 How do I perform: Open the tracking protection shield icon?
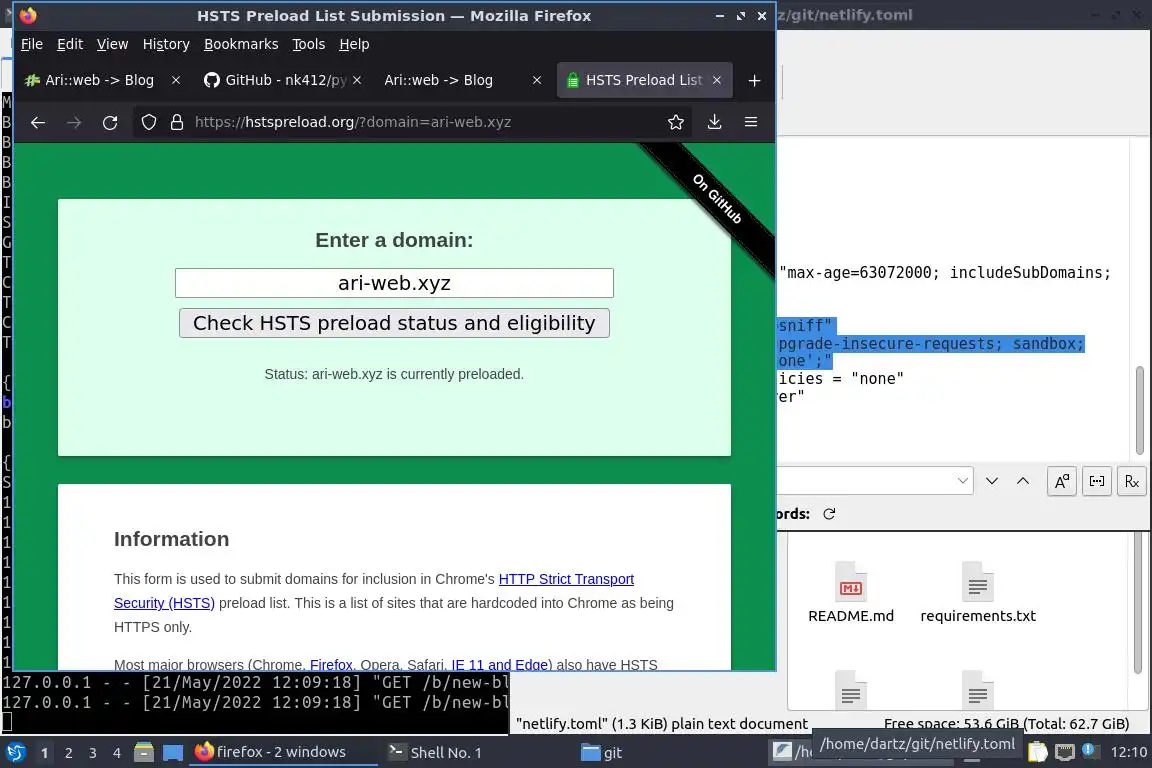tap(149, 122)
